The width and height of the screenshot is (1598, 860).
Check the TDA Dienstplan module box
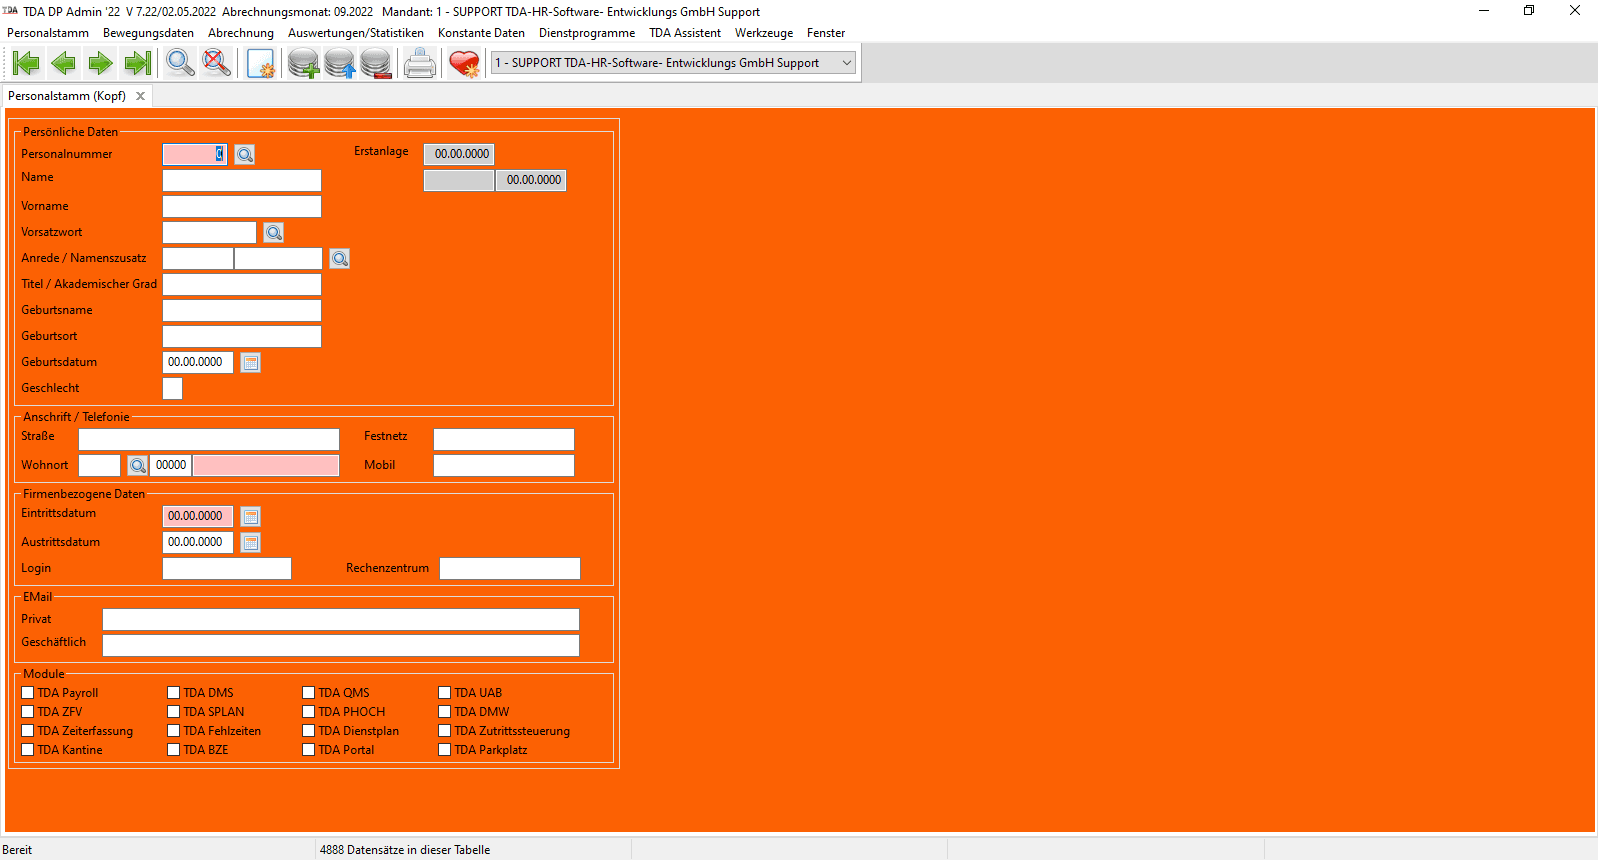[309, 731]
